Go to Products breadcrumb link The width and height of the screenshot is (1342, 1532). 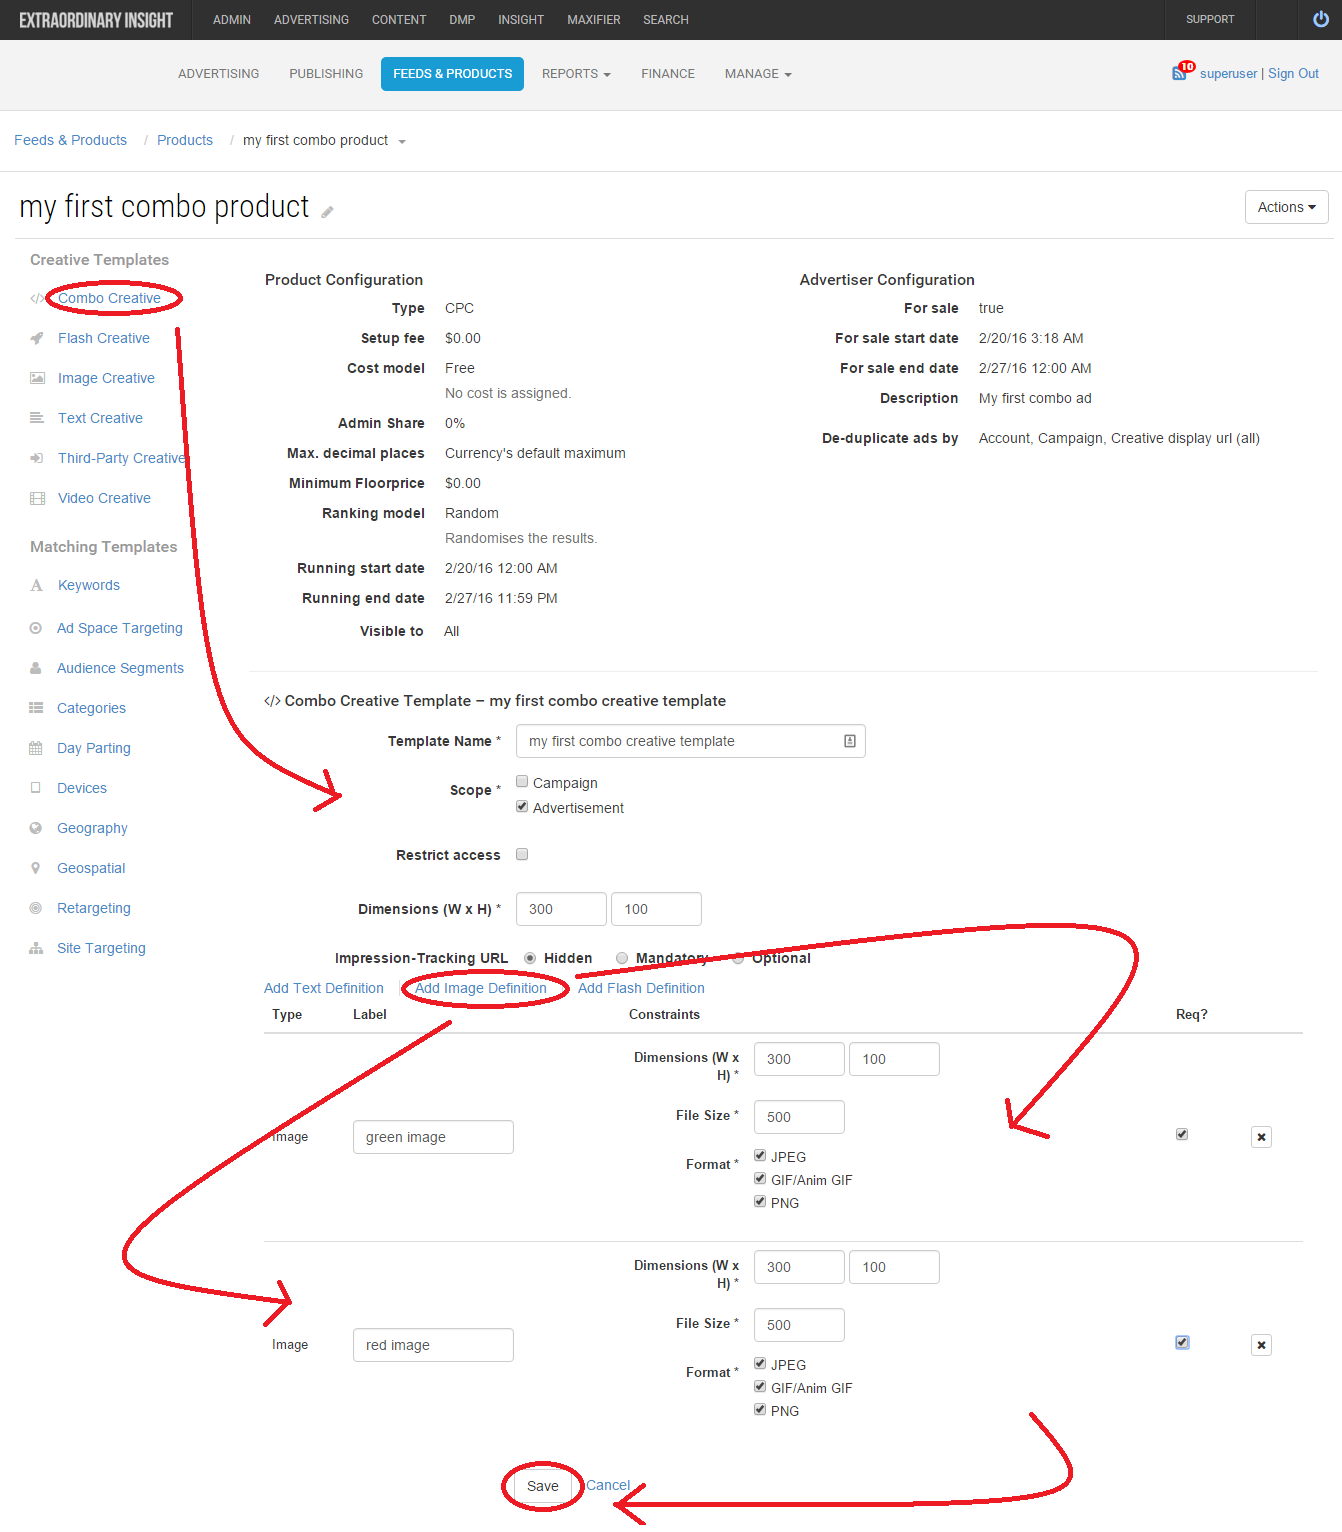(x=185, y=140)
